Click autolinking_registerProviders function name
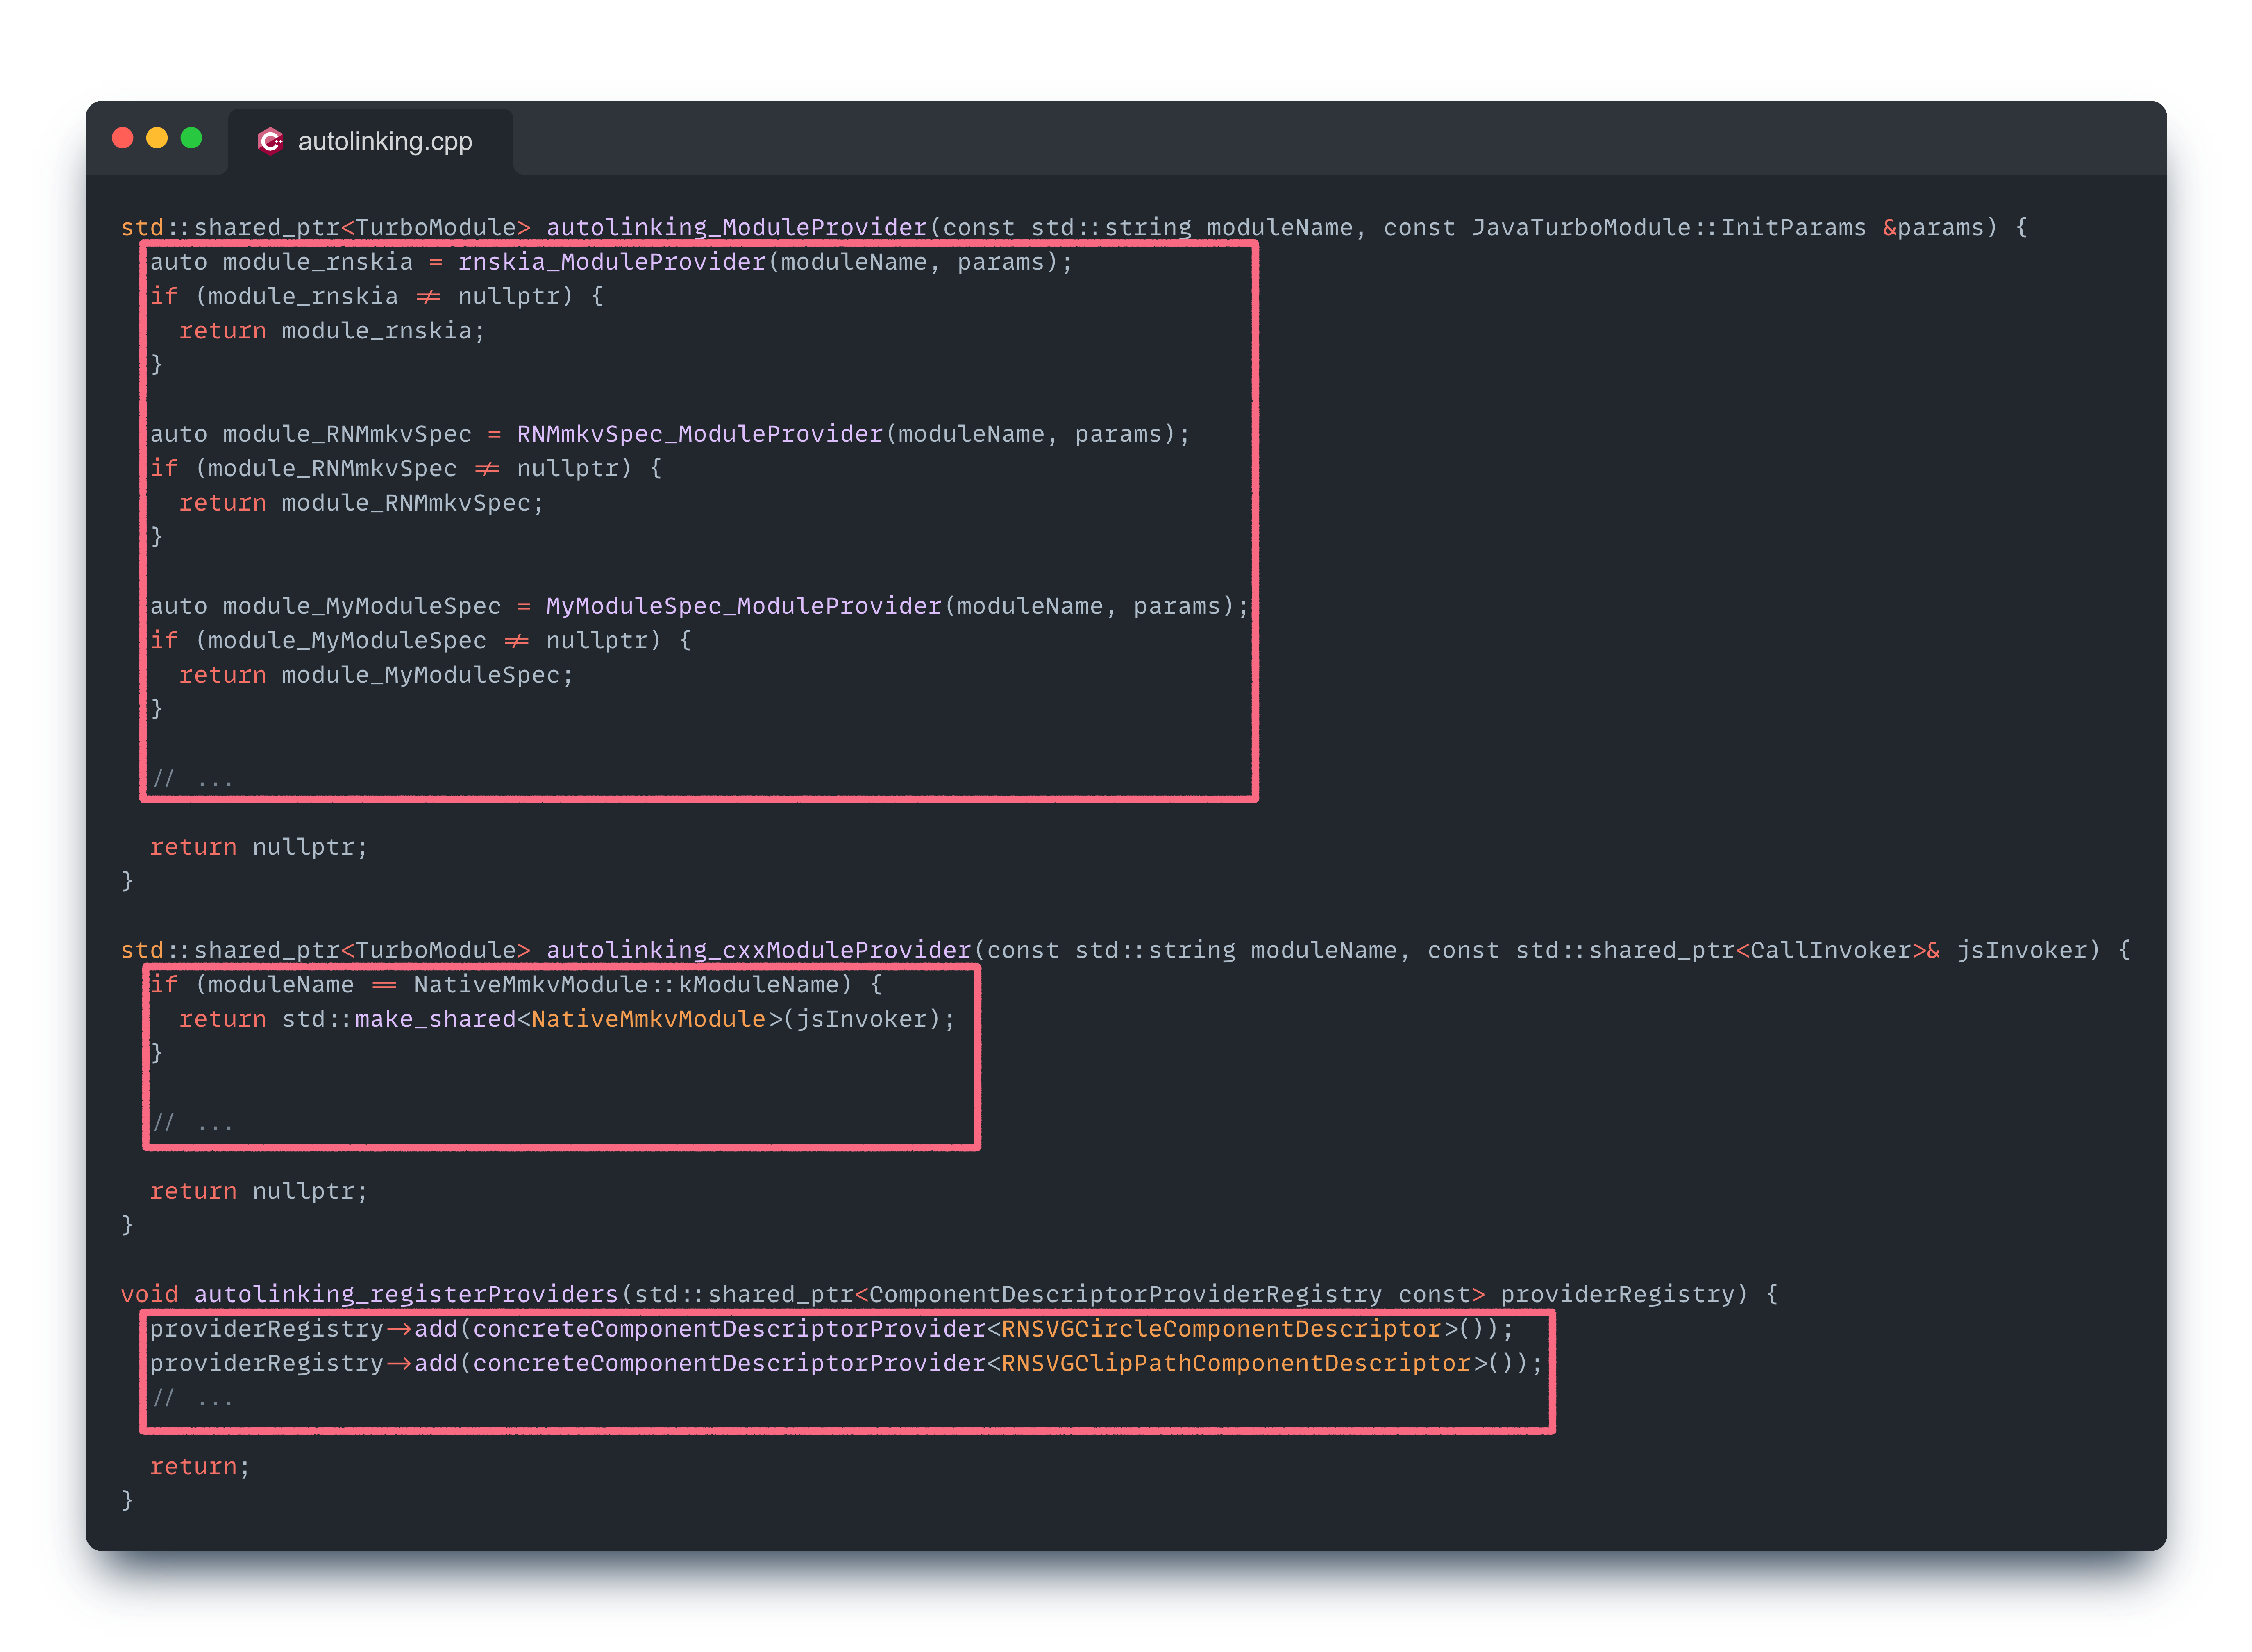The height and width of the screenshot is (1652, 2252). click(x=406, y=1294)
